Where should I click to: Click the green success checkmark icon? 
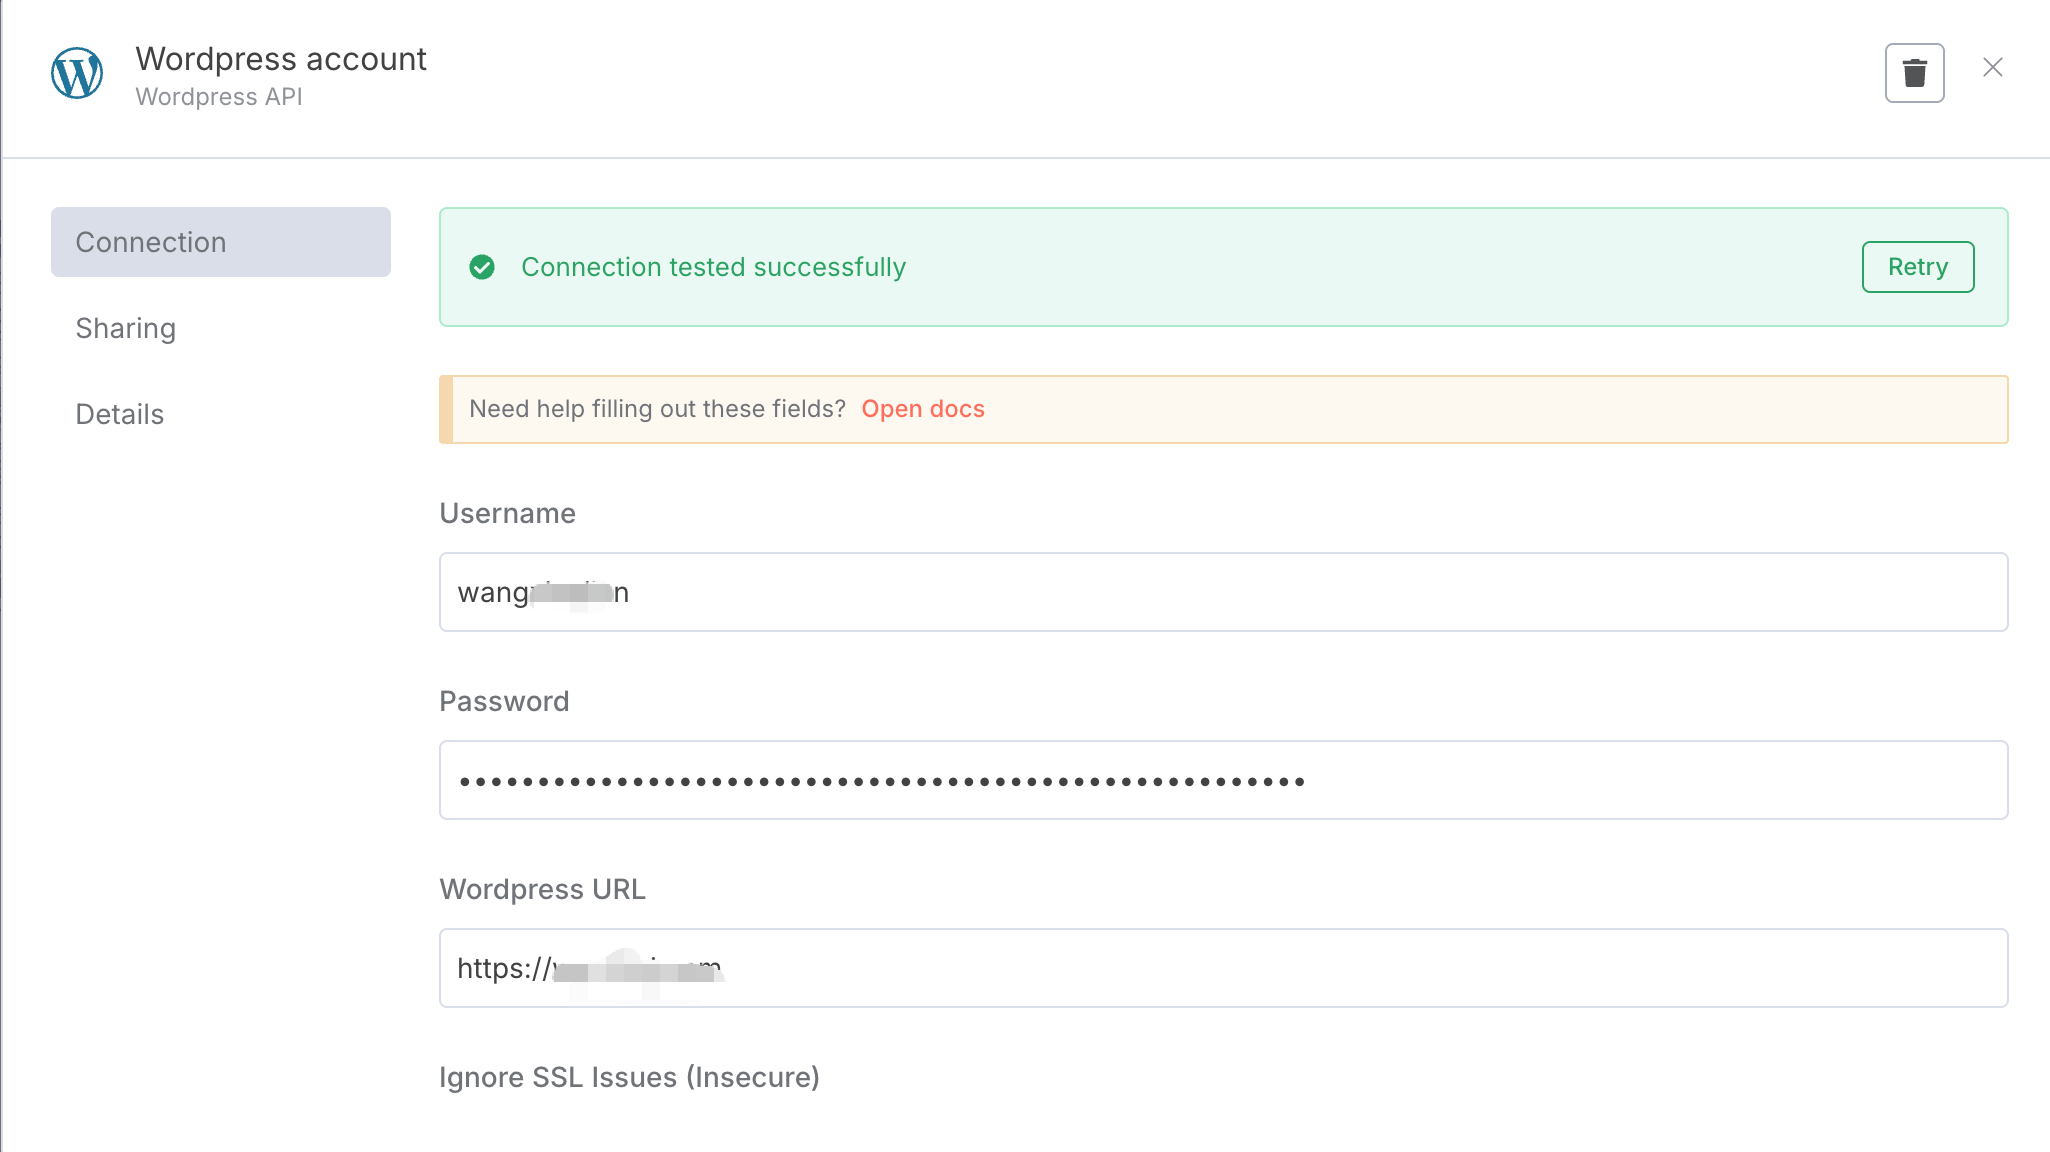[x=482, y=267]
